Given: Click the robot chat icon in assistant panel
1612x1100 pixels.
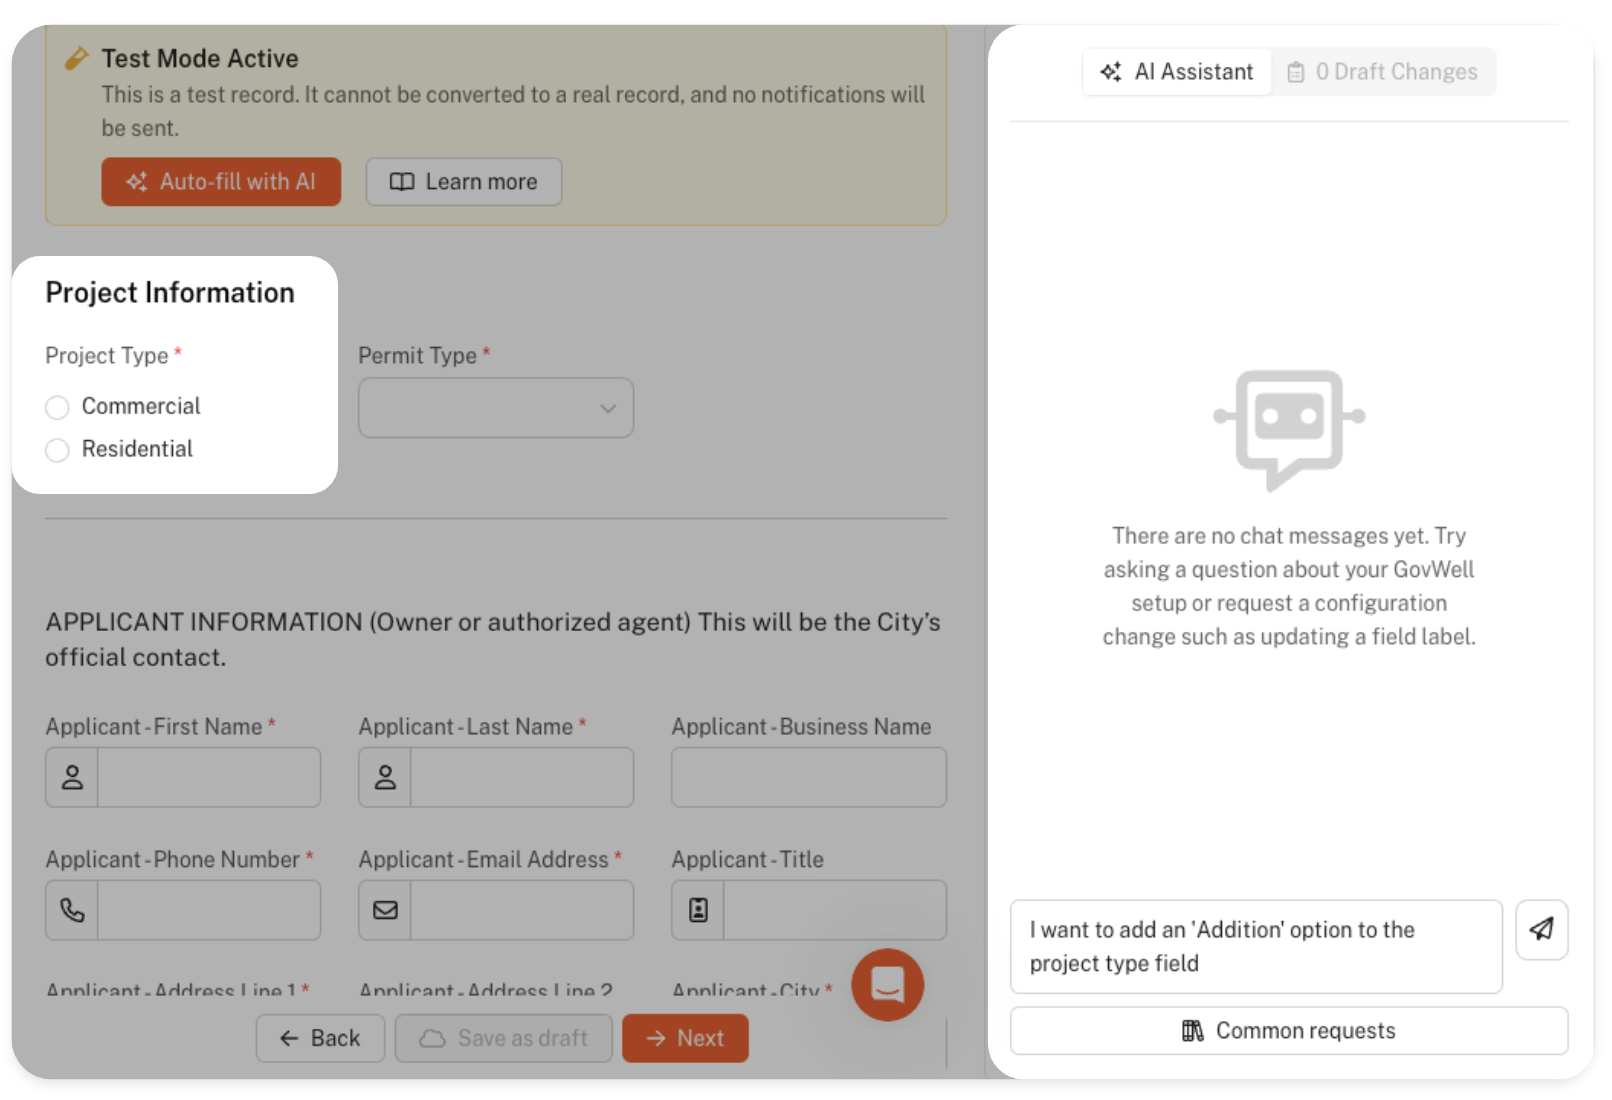Looking at the screenshot, I should tap(1288, 428).
